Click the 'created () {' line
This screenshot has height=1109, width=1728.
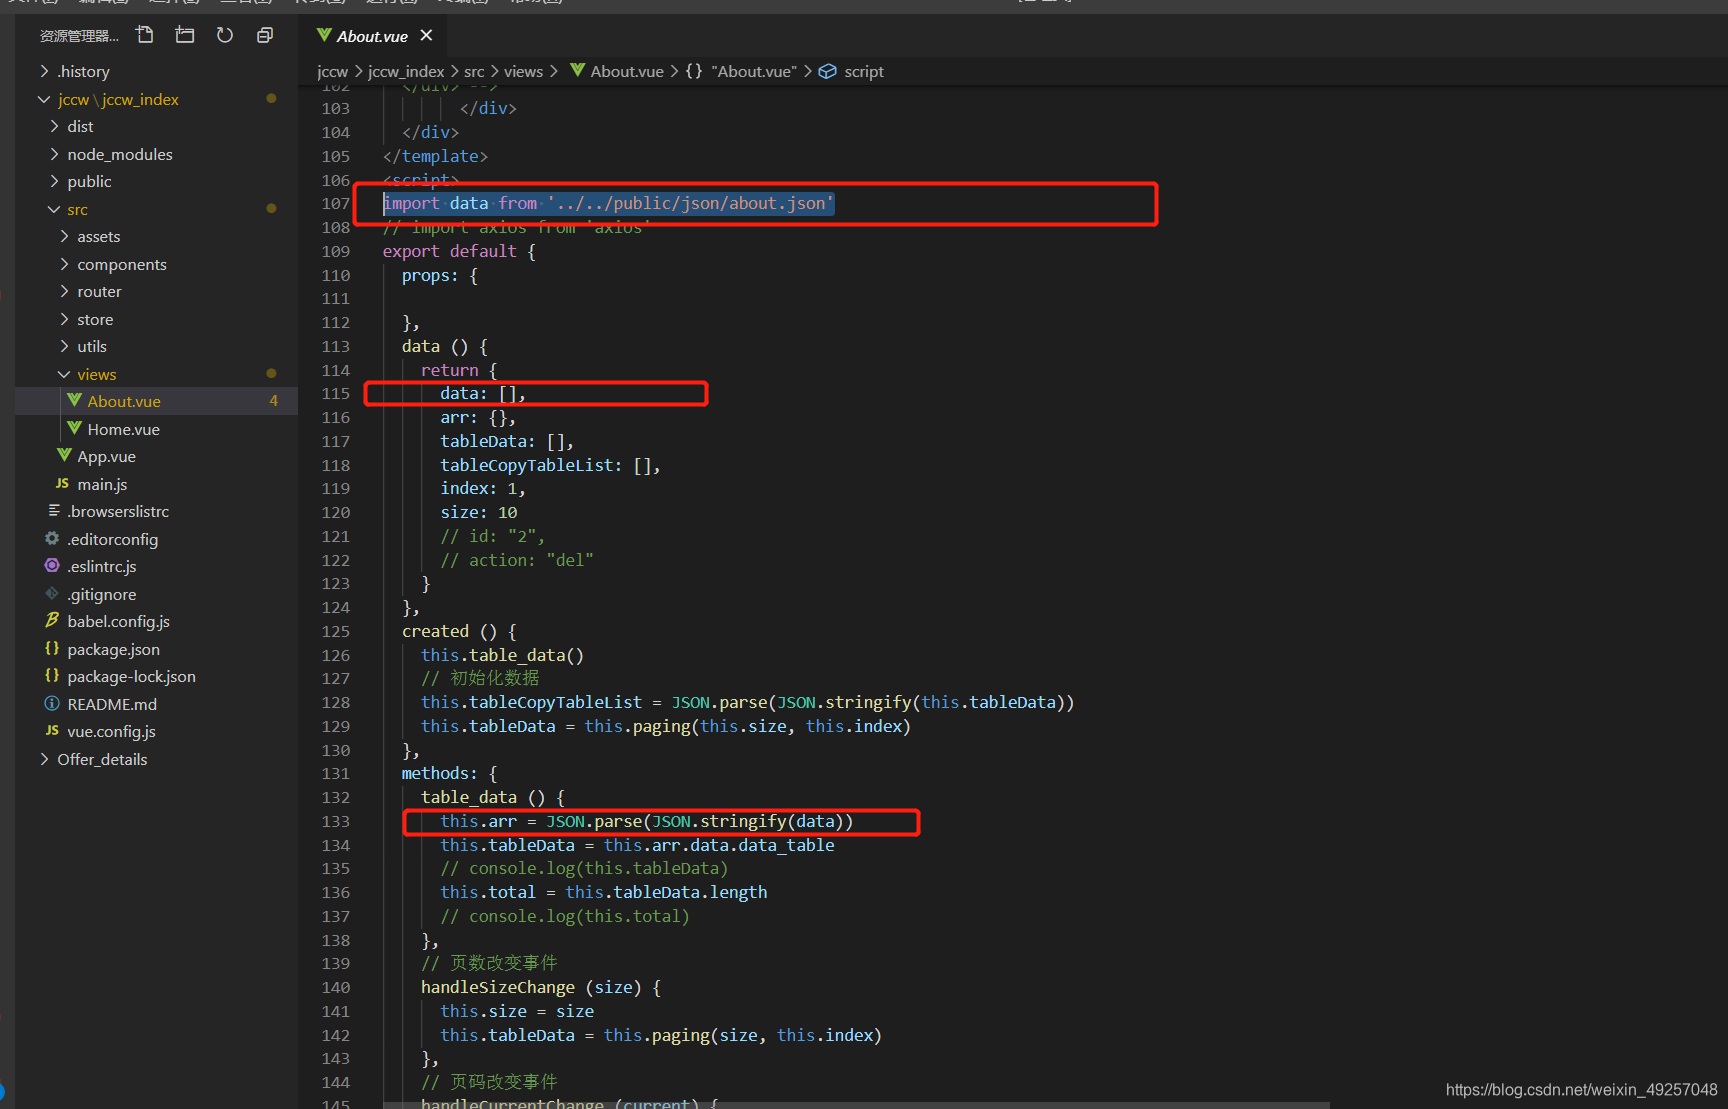click(x=459, y=631)
